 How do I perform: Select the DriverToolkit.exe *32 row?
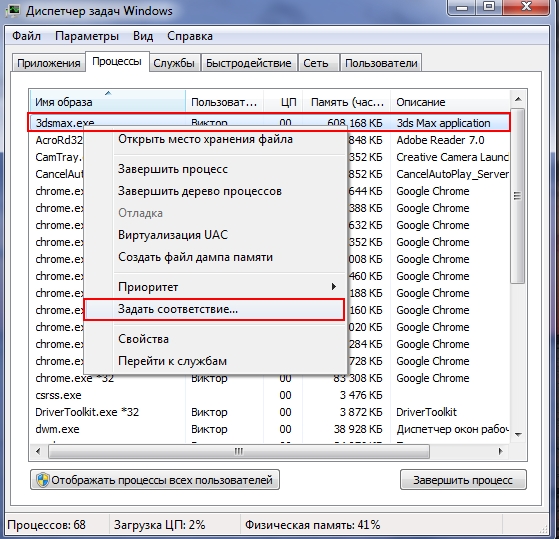click(x=269, y=412)
